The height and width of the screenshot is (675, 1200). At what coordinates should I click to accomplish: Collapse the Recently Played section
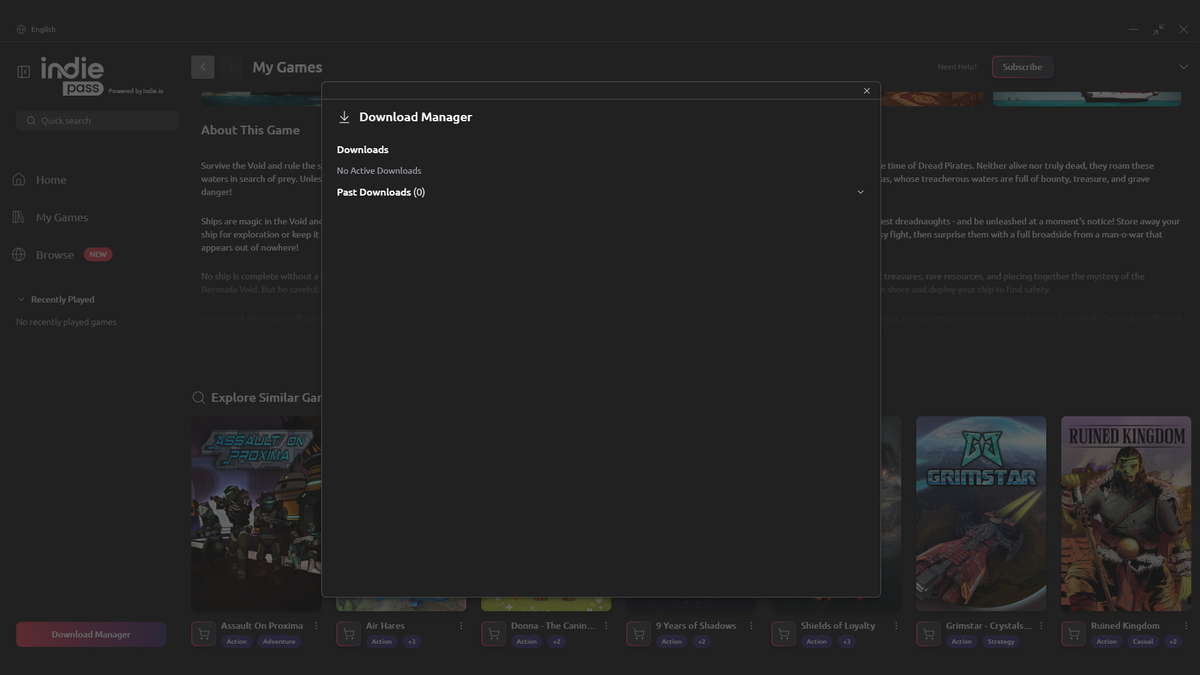pyautogui.click(x=21, y=299)
